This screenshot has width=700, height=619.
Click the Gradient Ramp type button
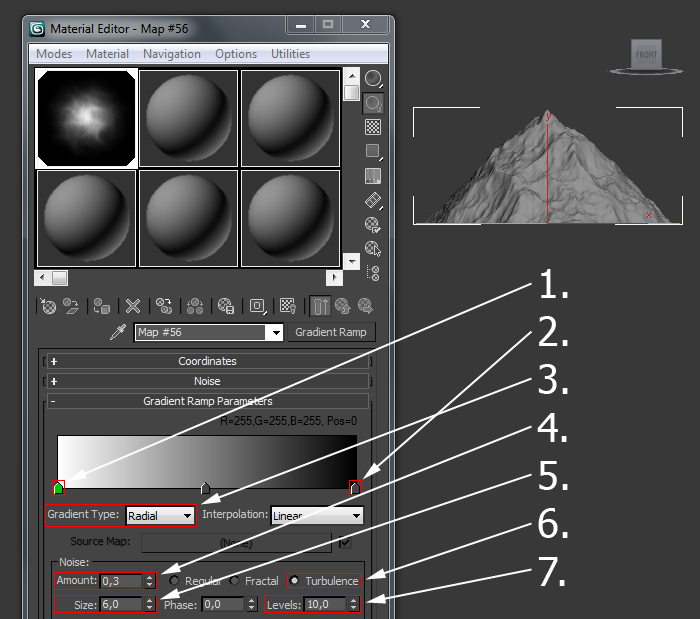(331, 332)
